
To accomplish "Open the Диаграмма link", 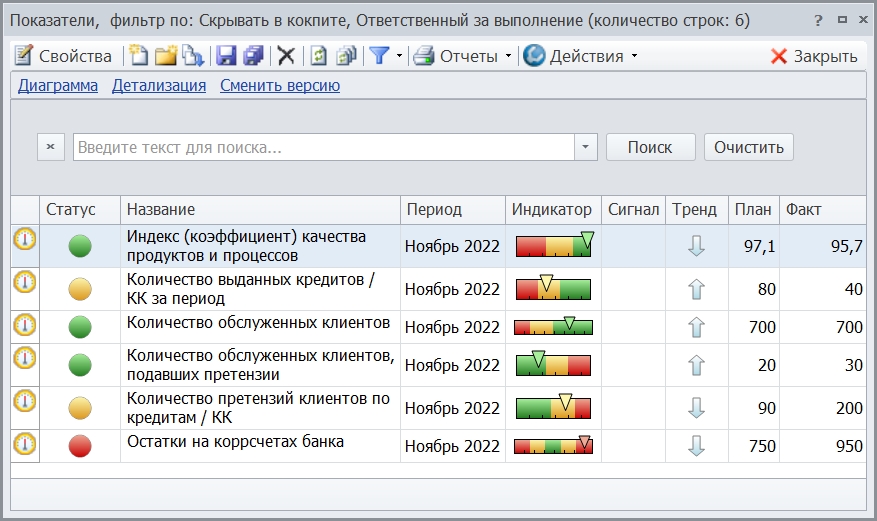I will [x=58, y=86].
